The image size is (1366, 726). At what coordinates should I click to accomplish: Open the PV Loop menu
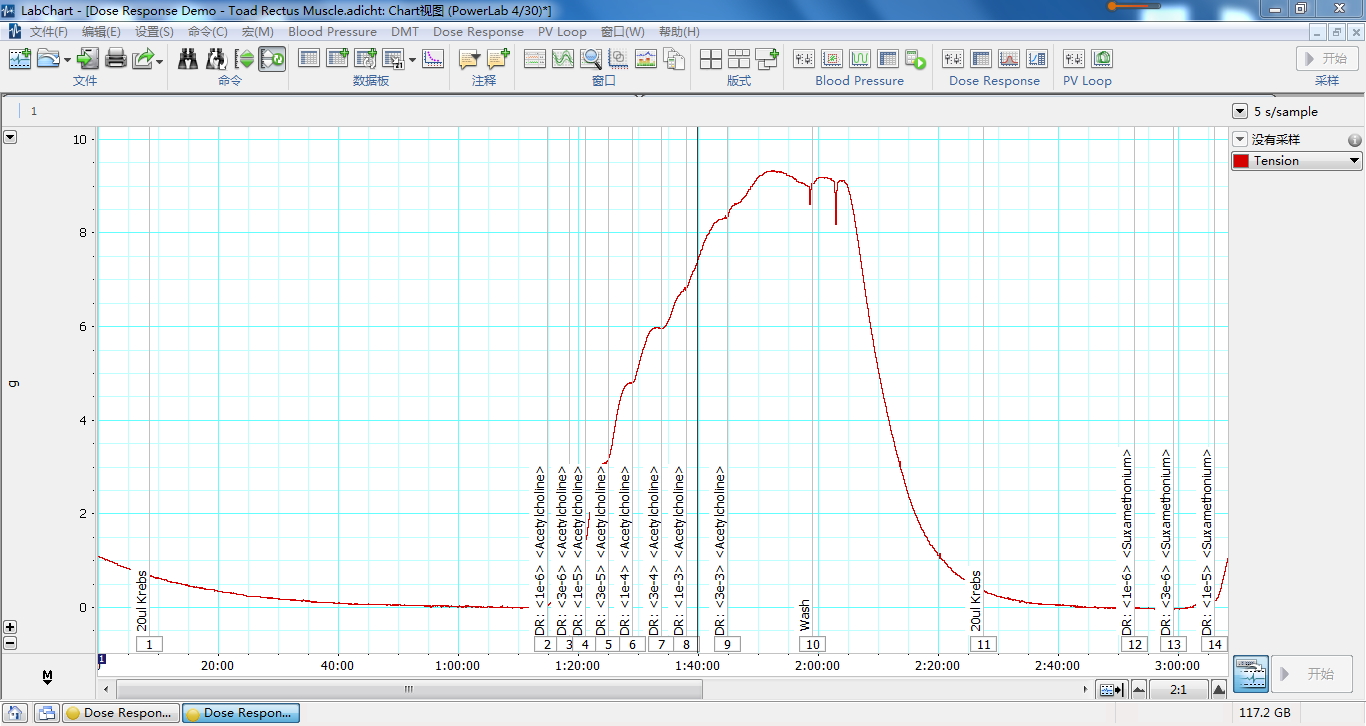click(x=562, y=32)
